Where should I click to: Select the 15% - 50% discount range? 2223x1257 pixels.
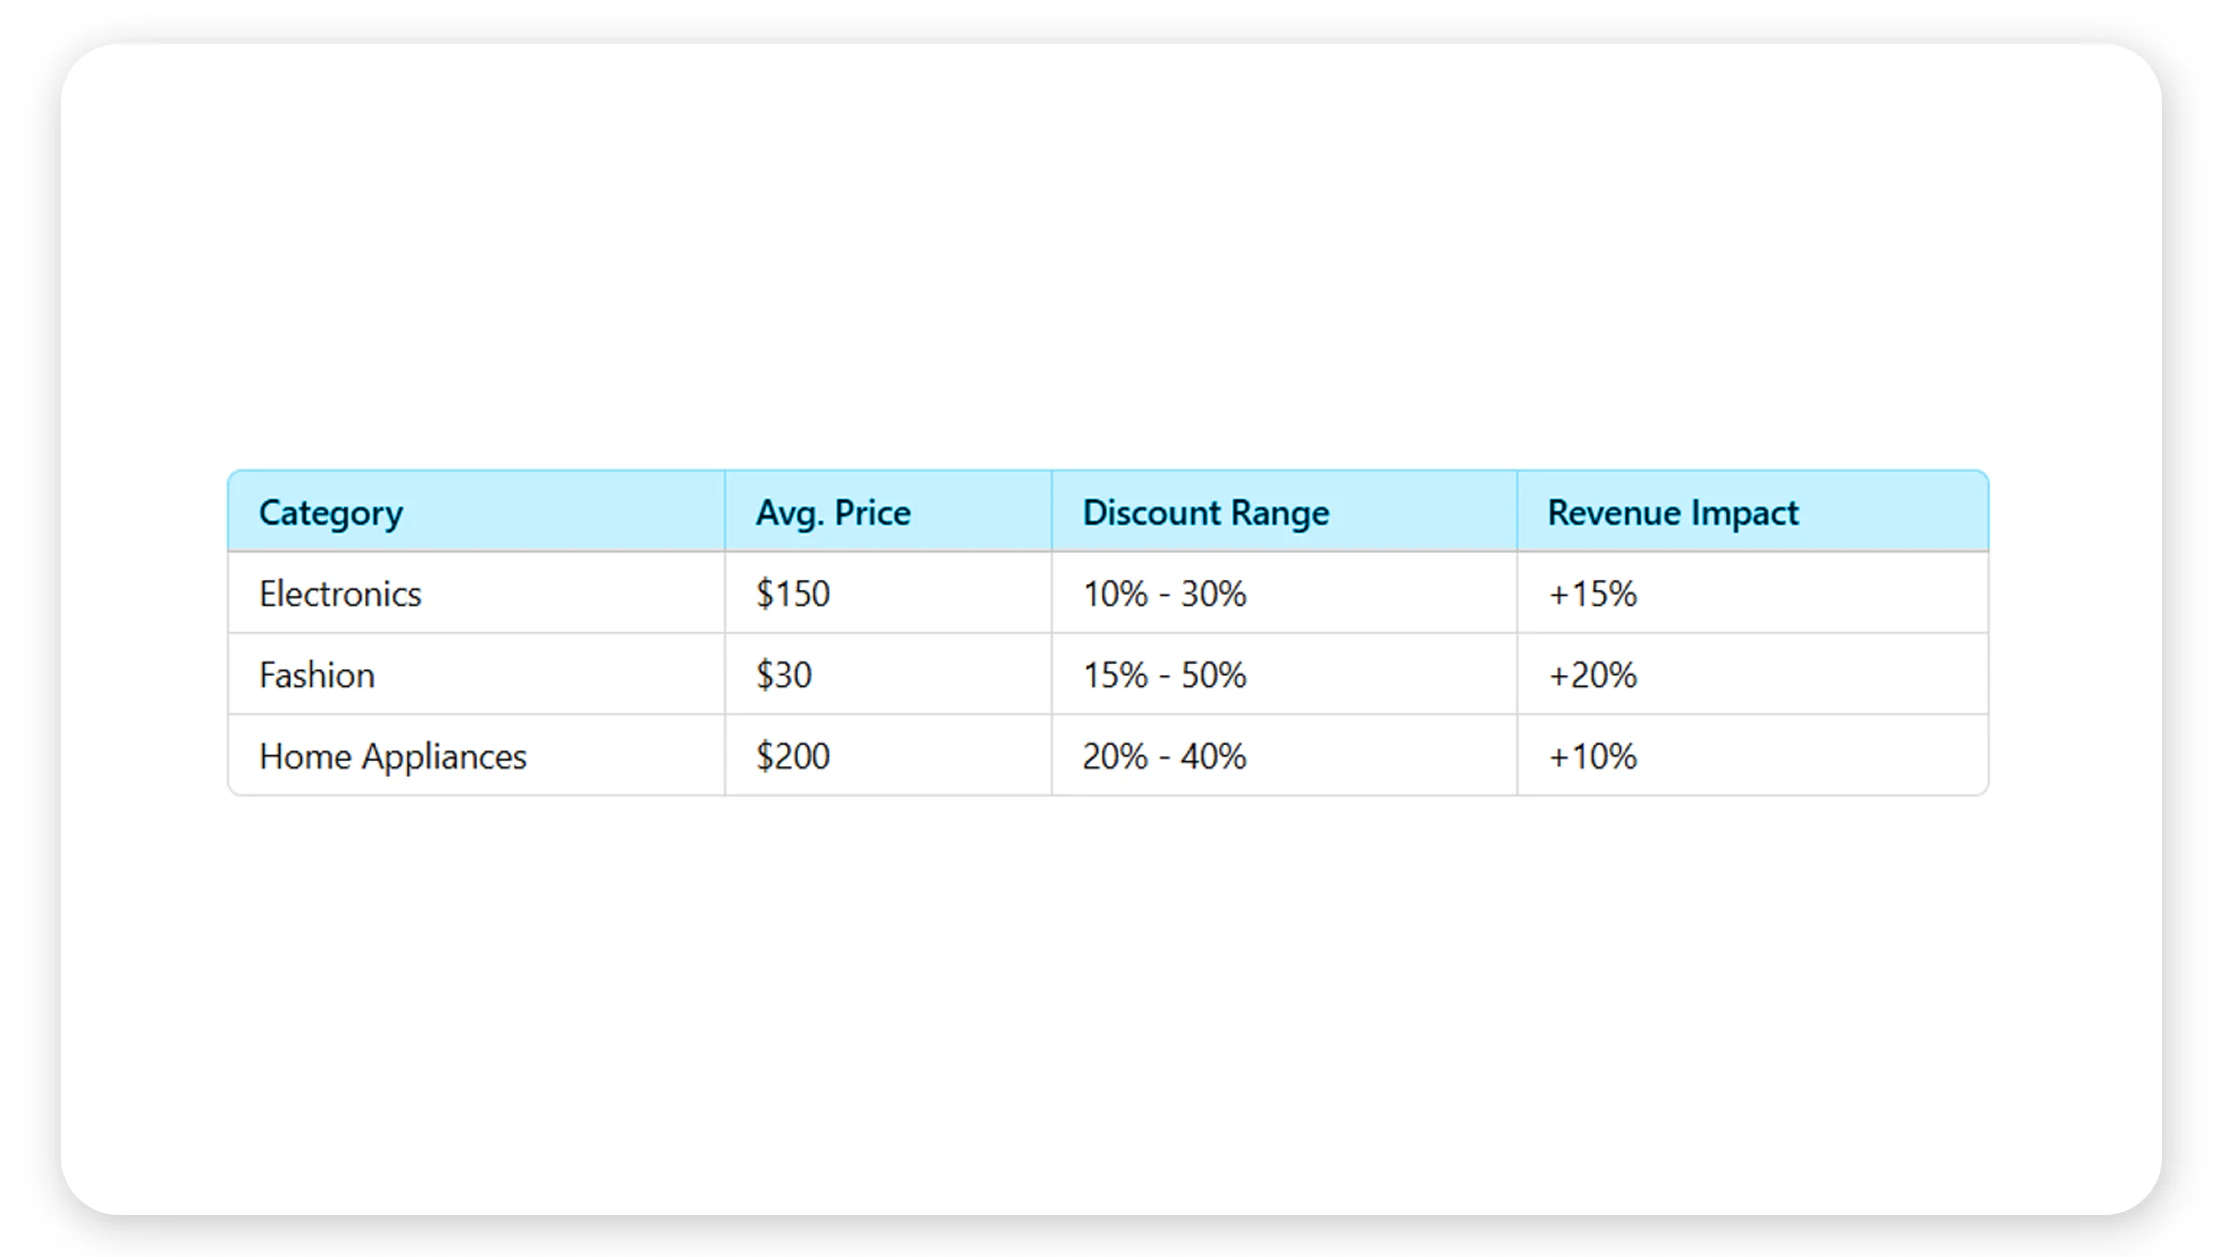tap(1284, 674)
